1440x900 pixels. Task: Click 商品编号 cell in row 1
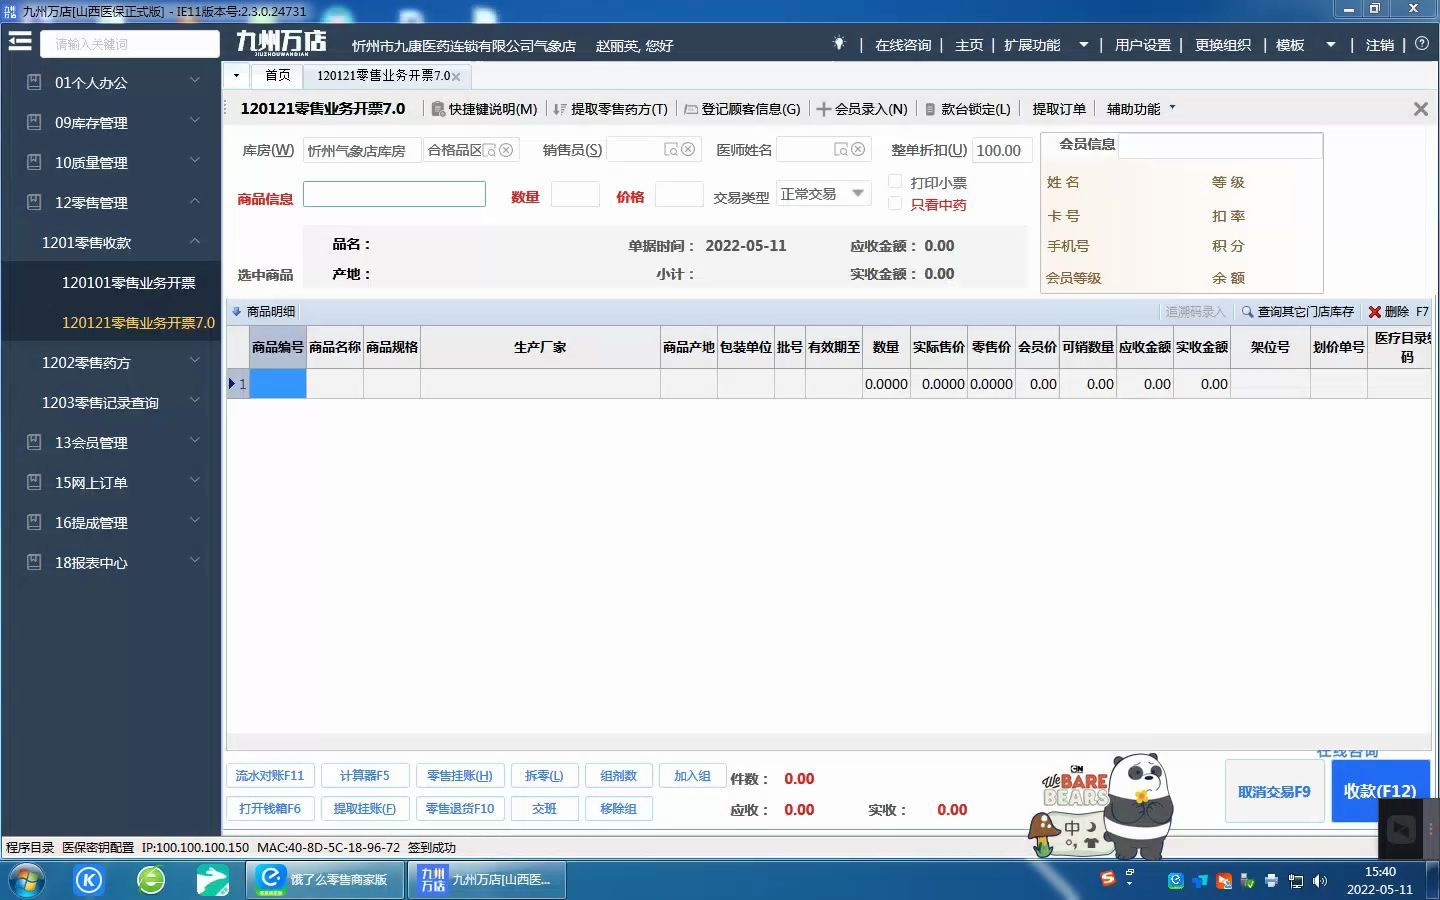(x=278, y=384)
